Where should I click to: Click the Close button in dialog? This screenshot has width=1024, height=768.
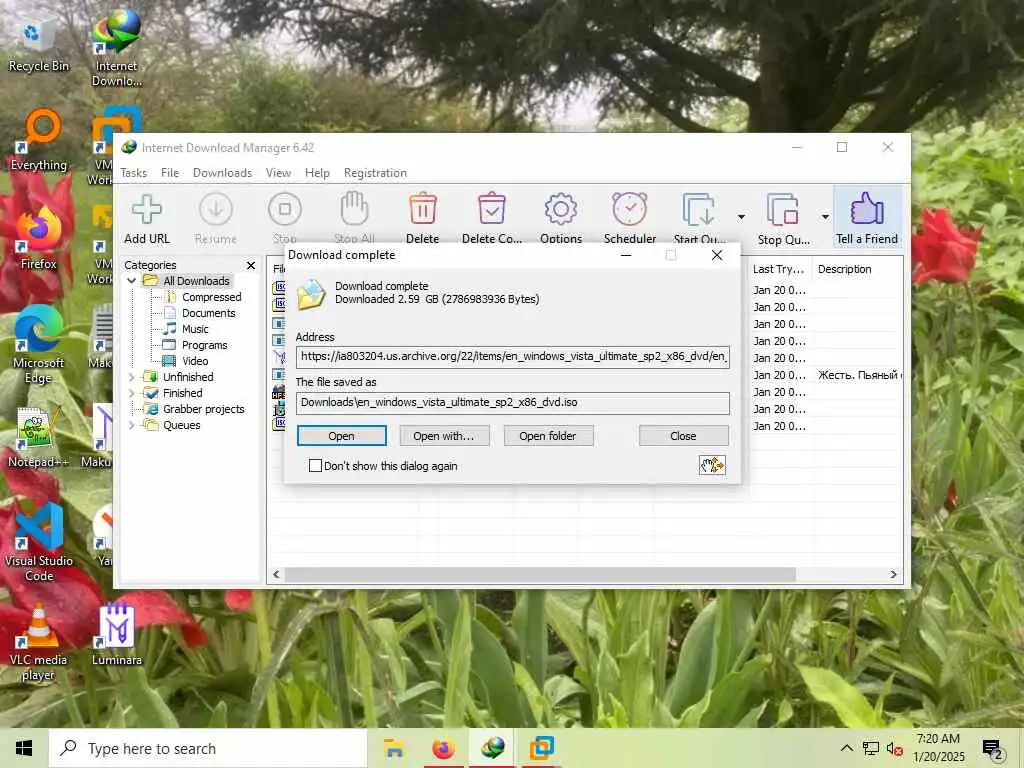tap(684, 436)
